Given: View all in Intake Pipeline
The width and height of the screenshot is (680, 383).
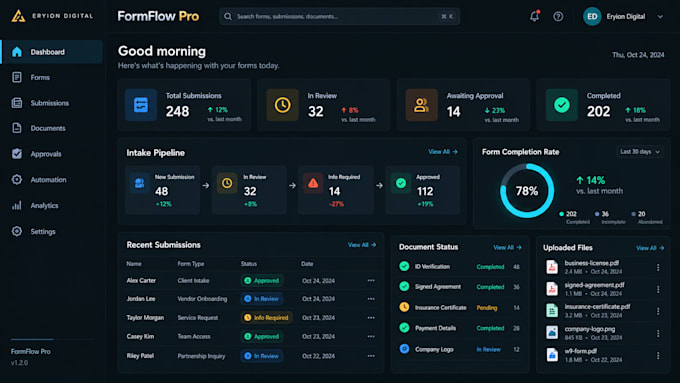Looking at the screenshot, I should click(x=443, y=152).
